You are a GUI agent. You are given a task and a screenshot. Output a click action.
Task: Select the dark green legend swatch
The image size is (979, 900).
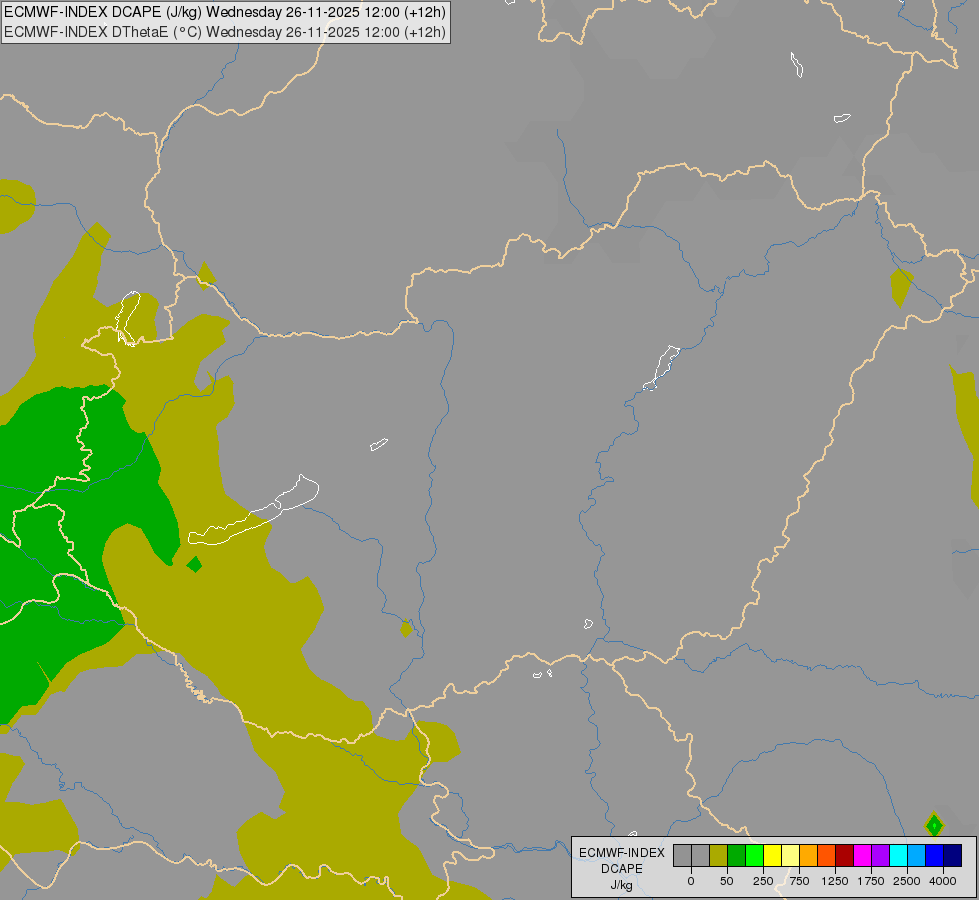tap(736, 855)
